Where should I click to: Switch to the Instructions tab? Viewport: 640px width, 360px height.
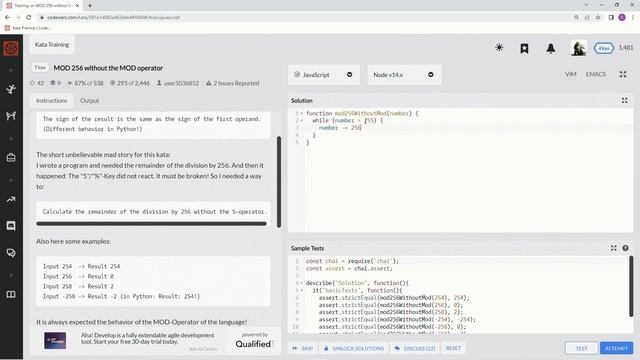[51, 100]
